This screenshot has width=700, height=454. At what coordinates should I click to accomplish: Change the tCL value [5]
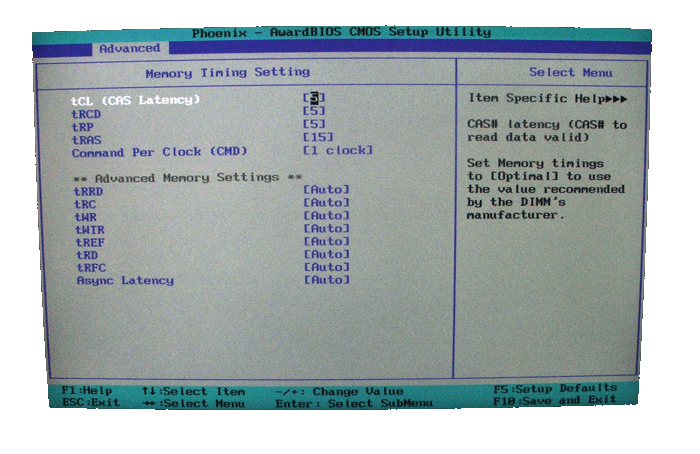coord(314,98)
